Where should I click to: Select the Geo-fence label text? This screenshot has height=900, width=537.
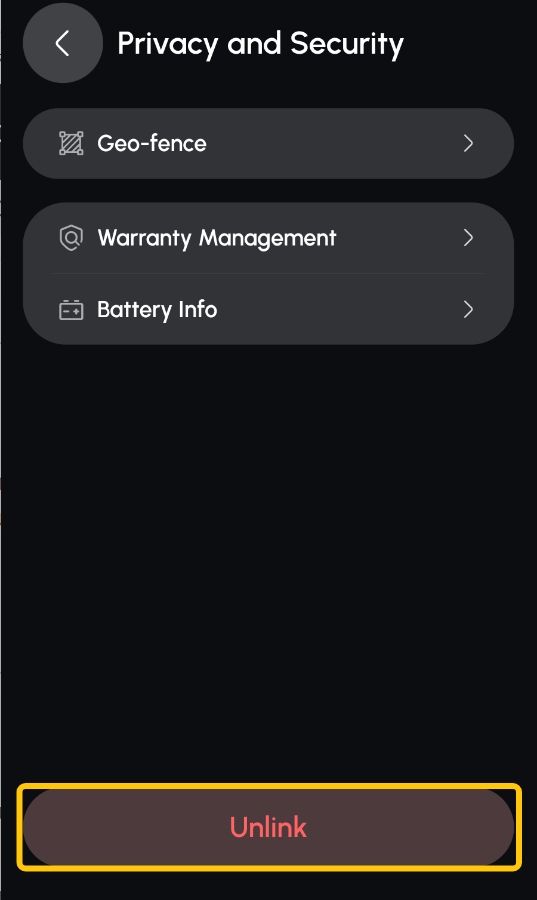point(152,143)
